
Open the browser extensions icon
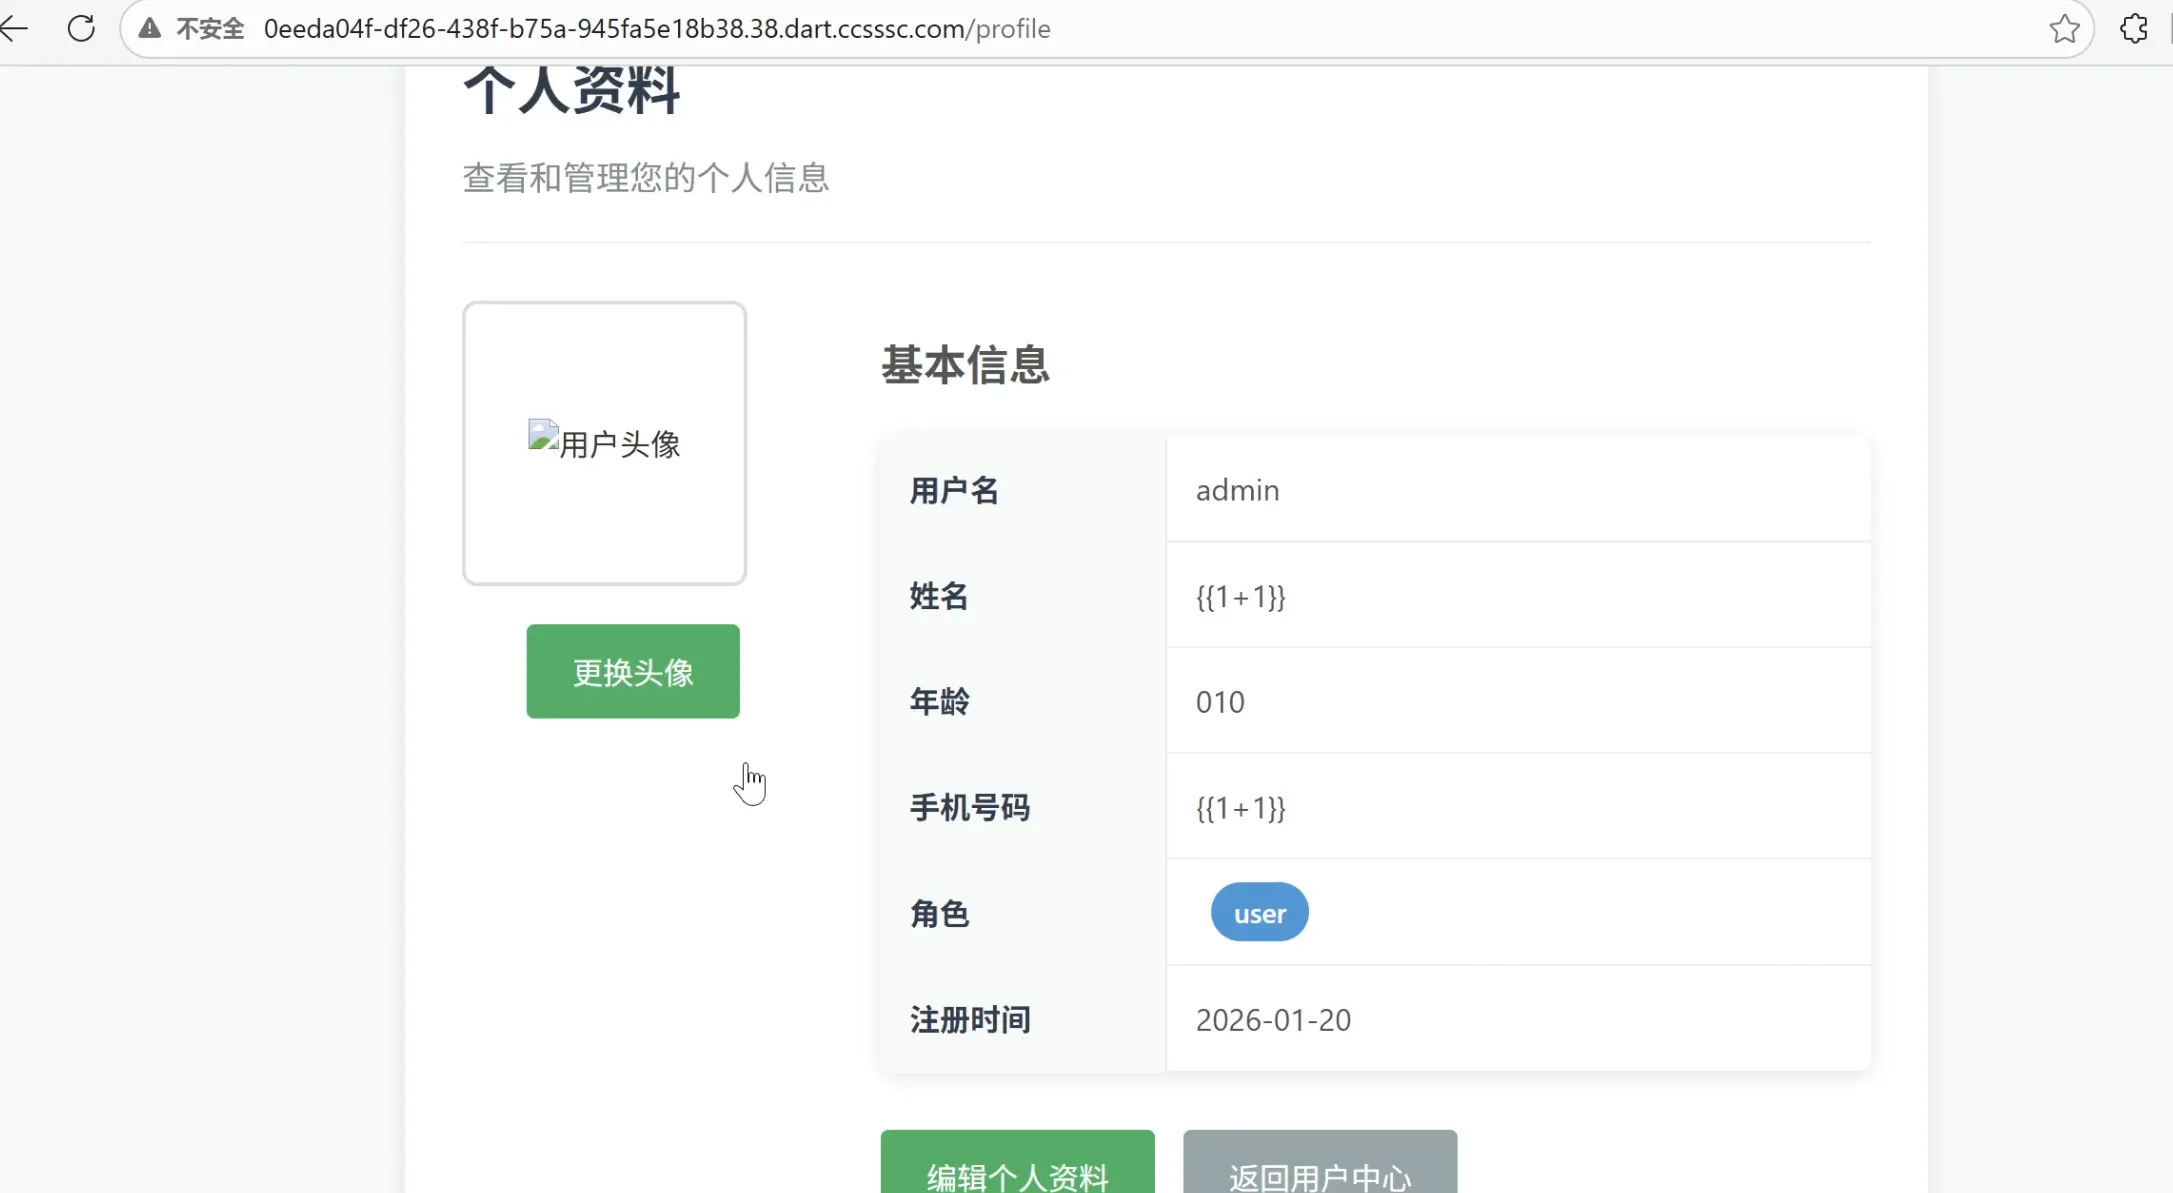click(x=2135, y=28)
